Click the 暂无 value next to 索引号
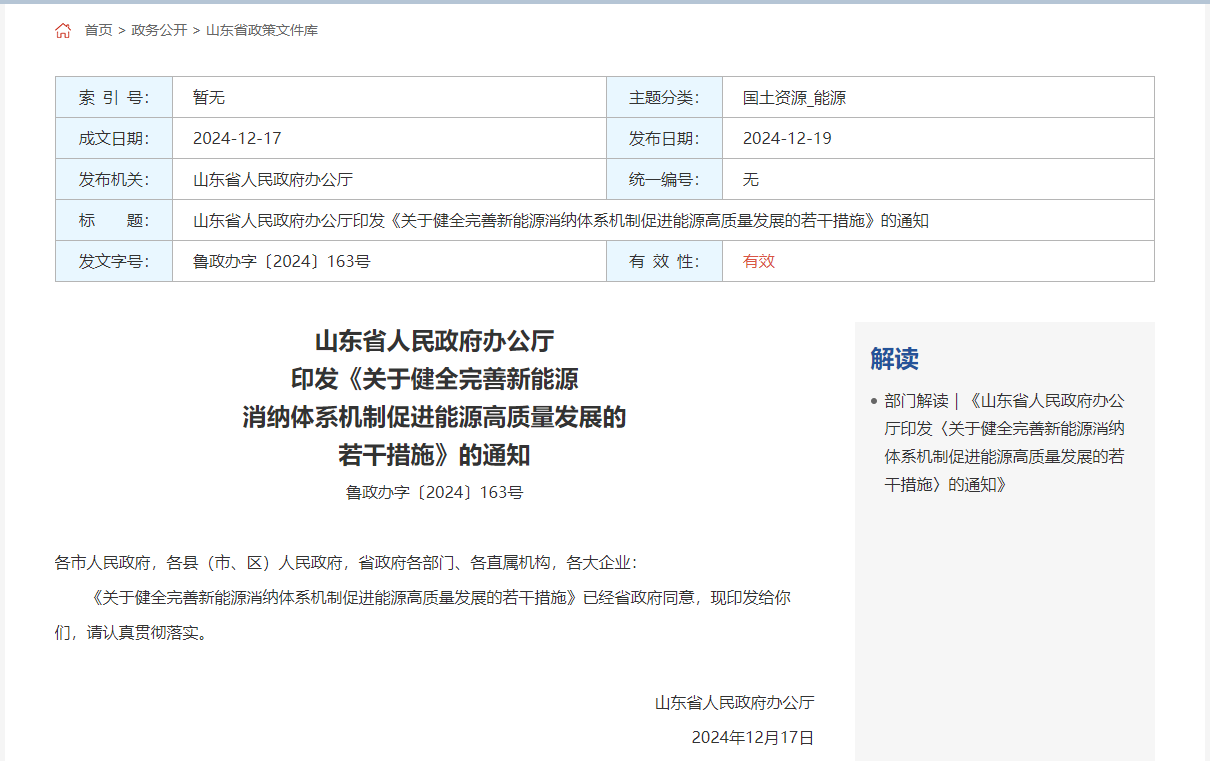This screenshot has width=1210, height=761. [x=209, y=98]
